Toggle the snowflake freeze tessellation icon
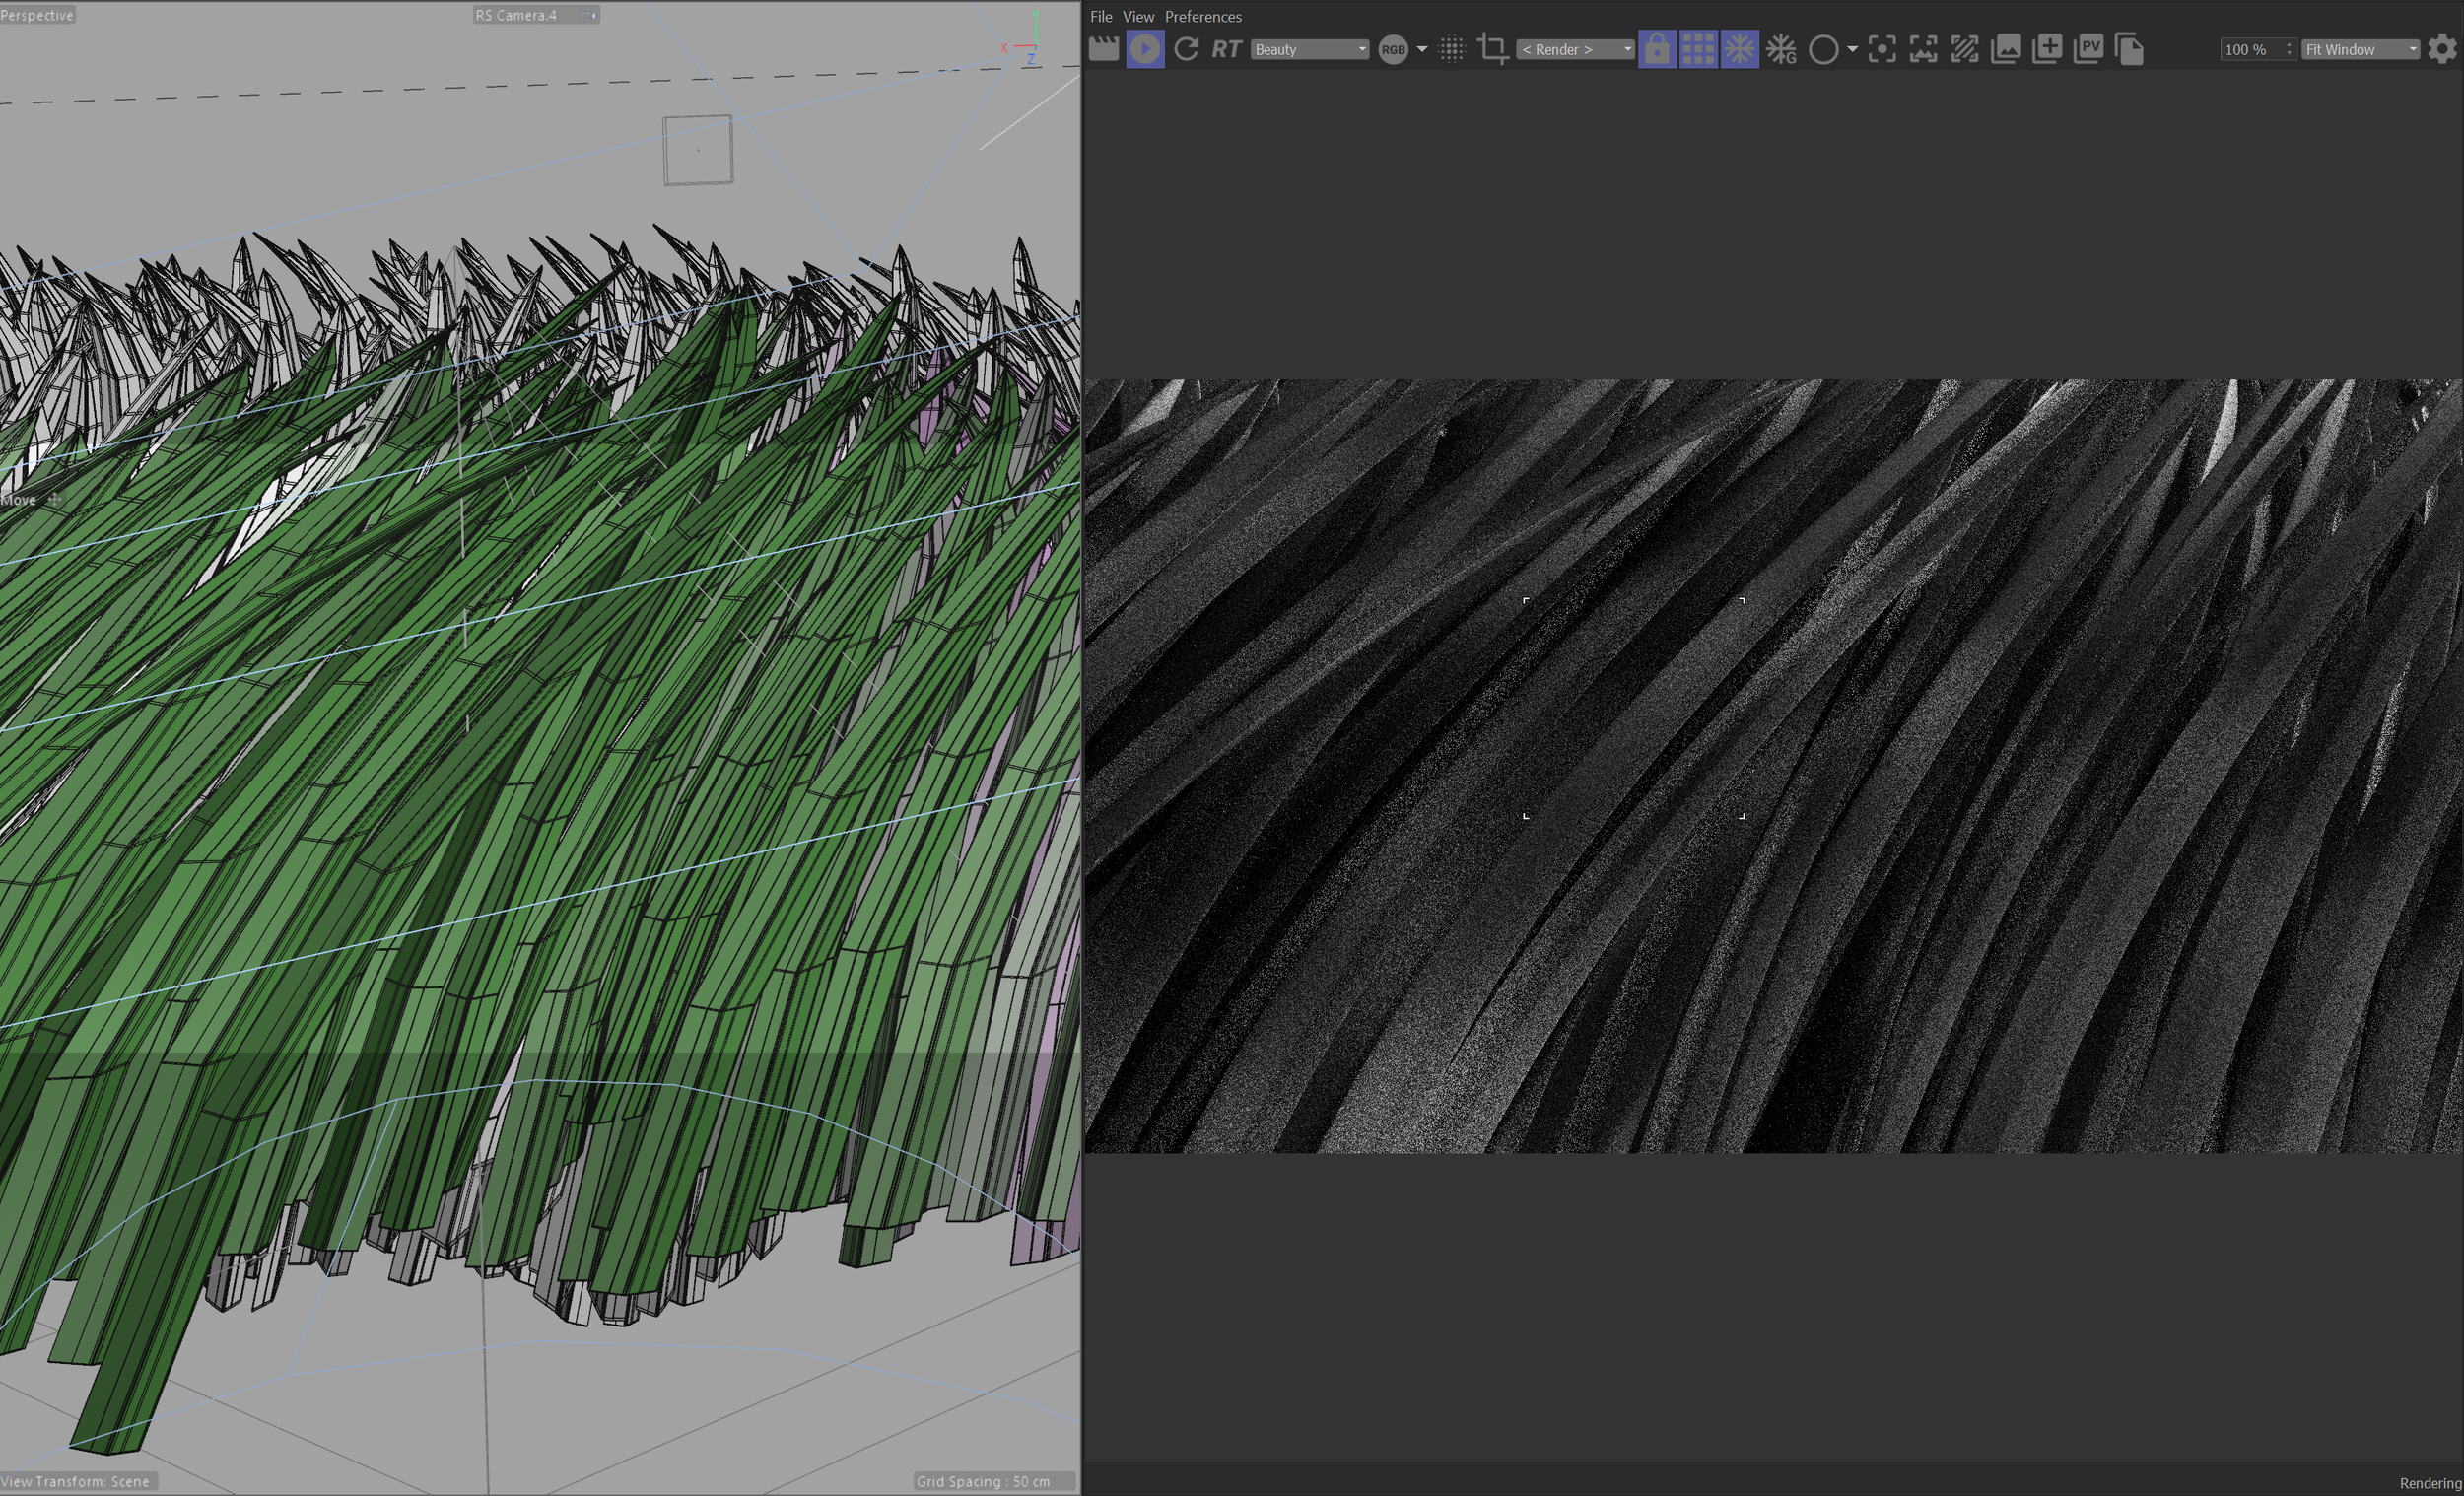 [1740, 49]
